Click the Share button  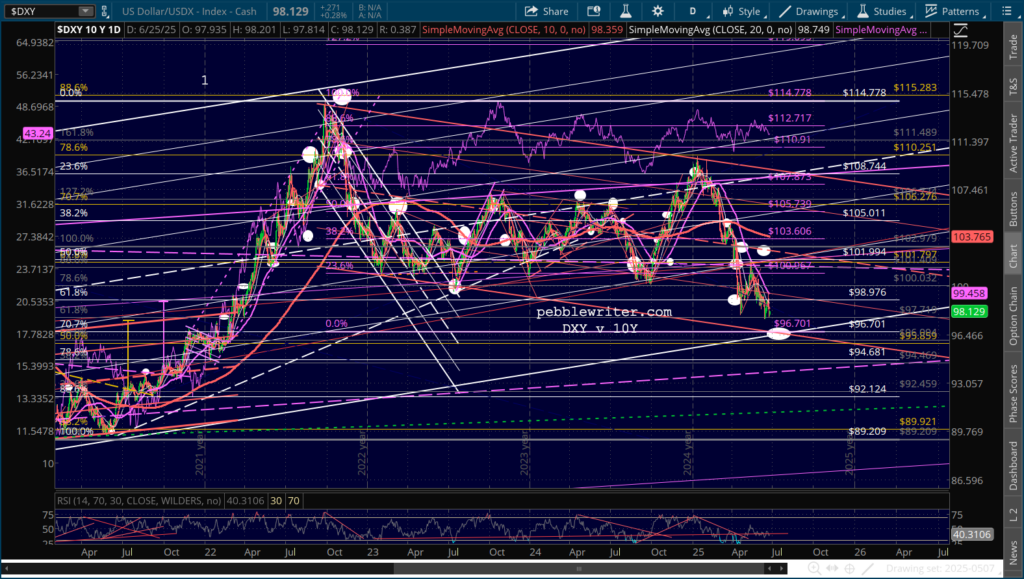548,11
